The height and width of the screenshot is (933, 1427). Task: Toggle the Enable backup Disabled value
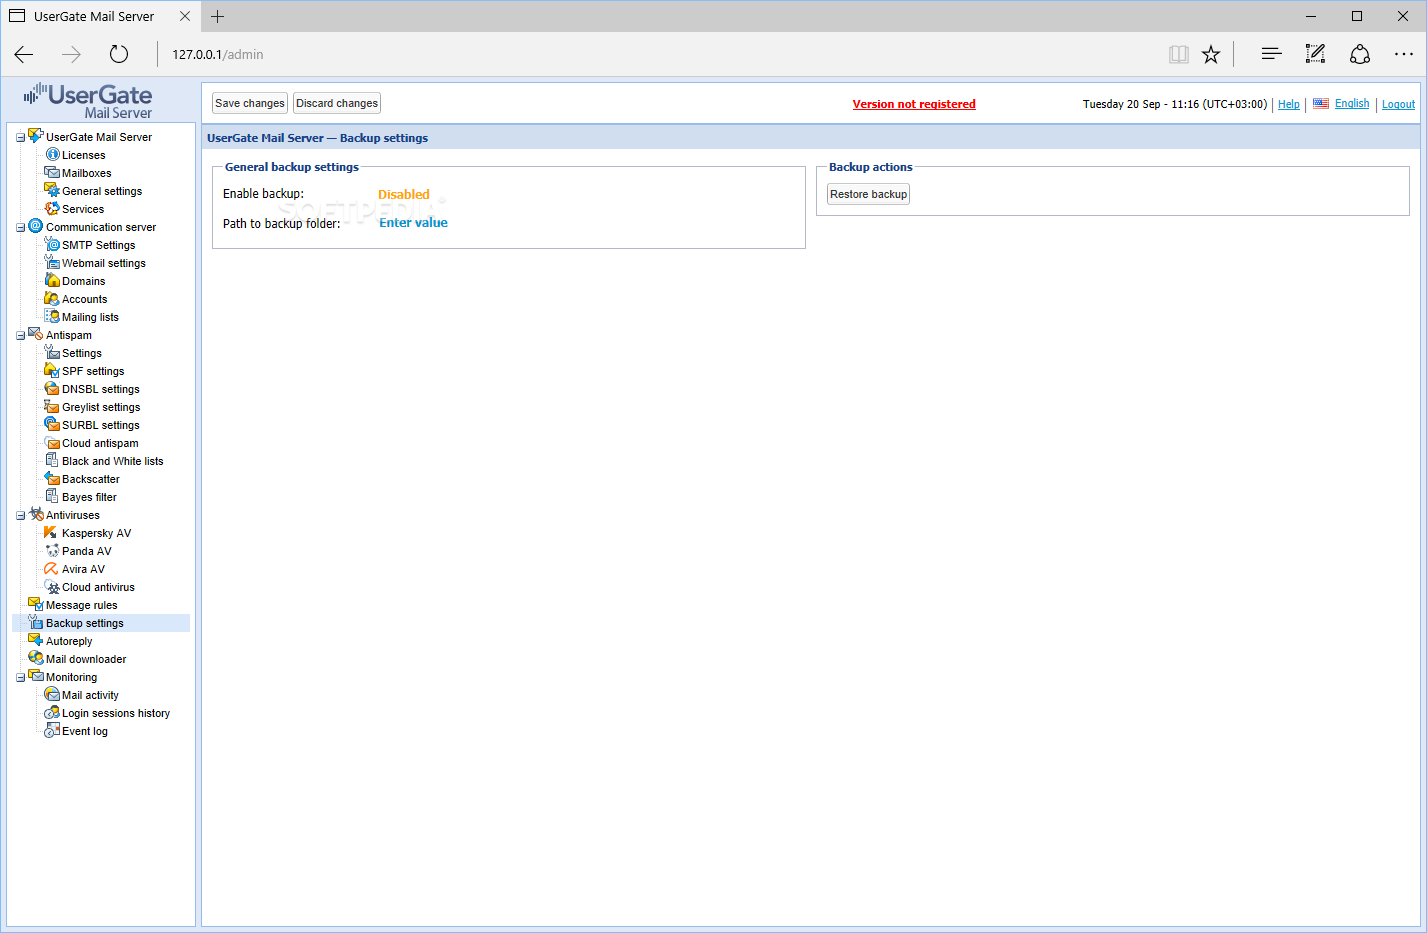point(404,195)
